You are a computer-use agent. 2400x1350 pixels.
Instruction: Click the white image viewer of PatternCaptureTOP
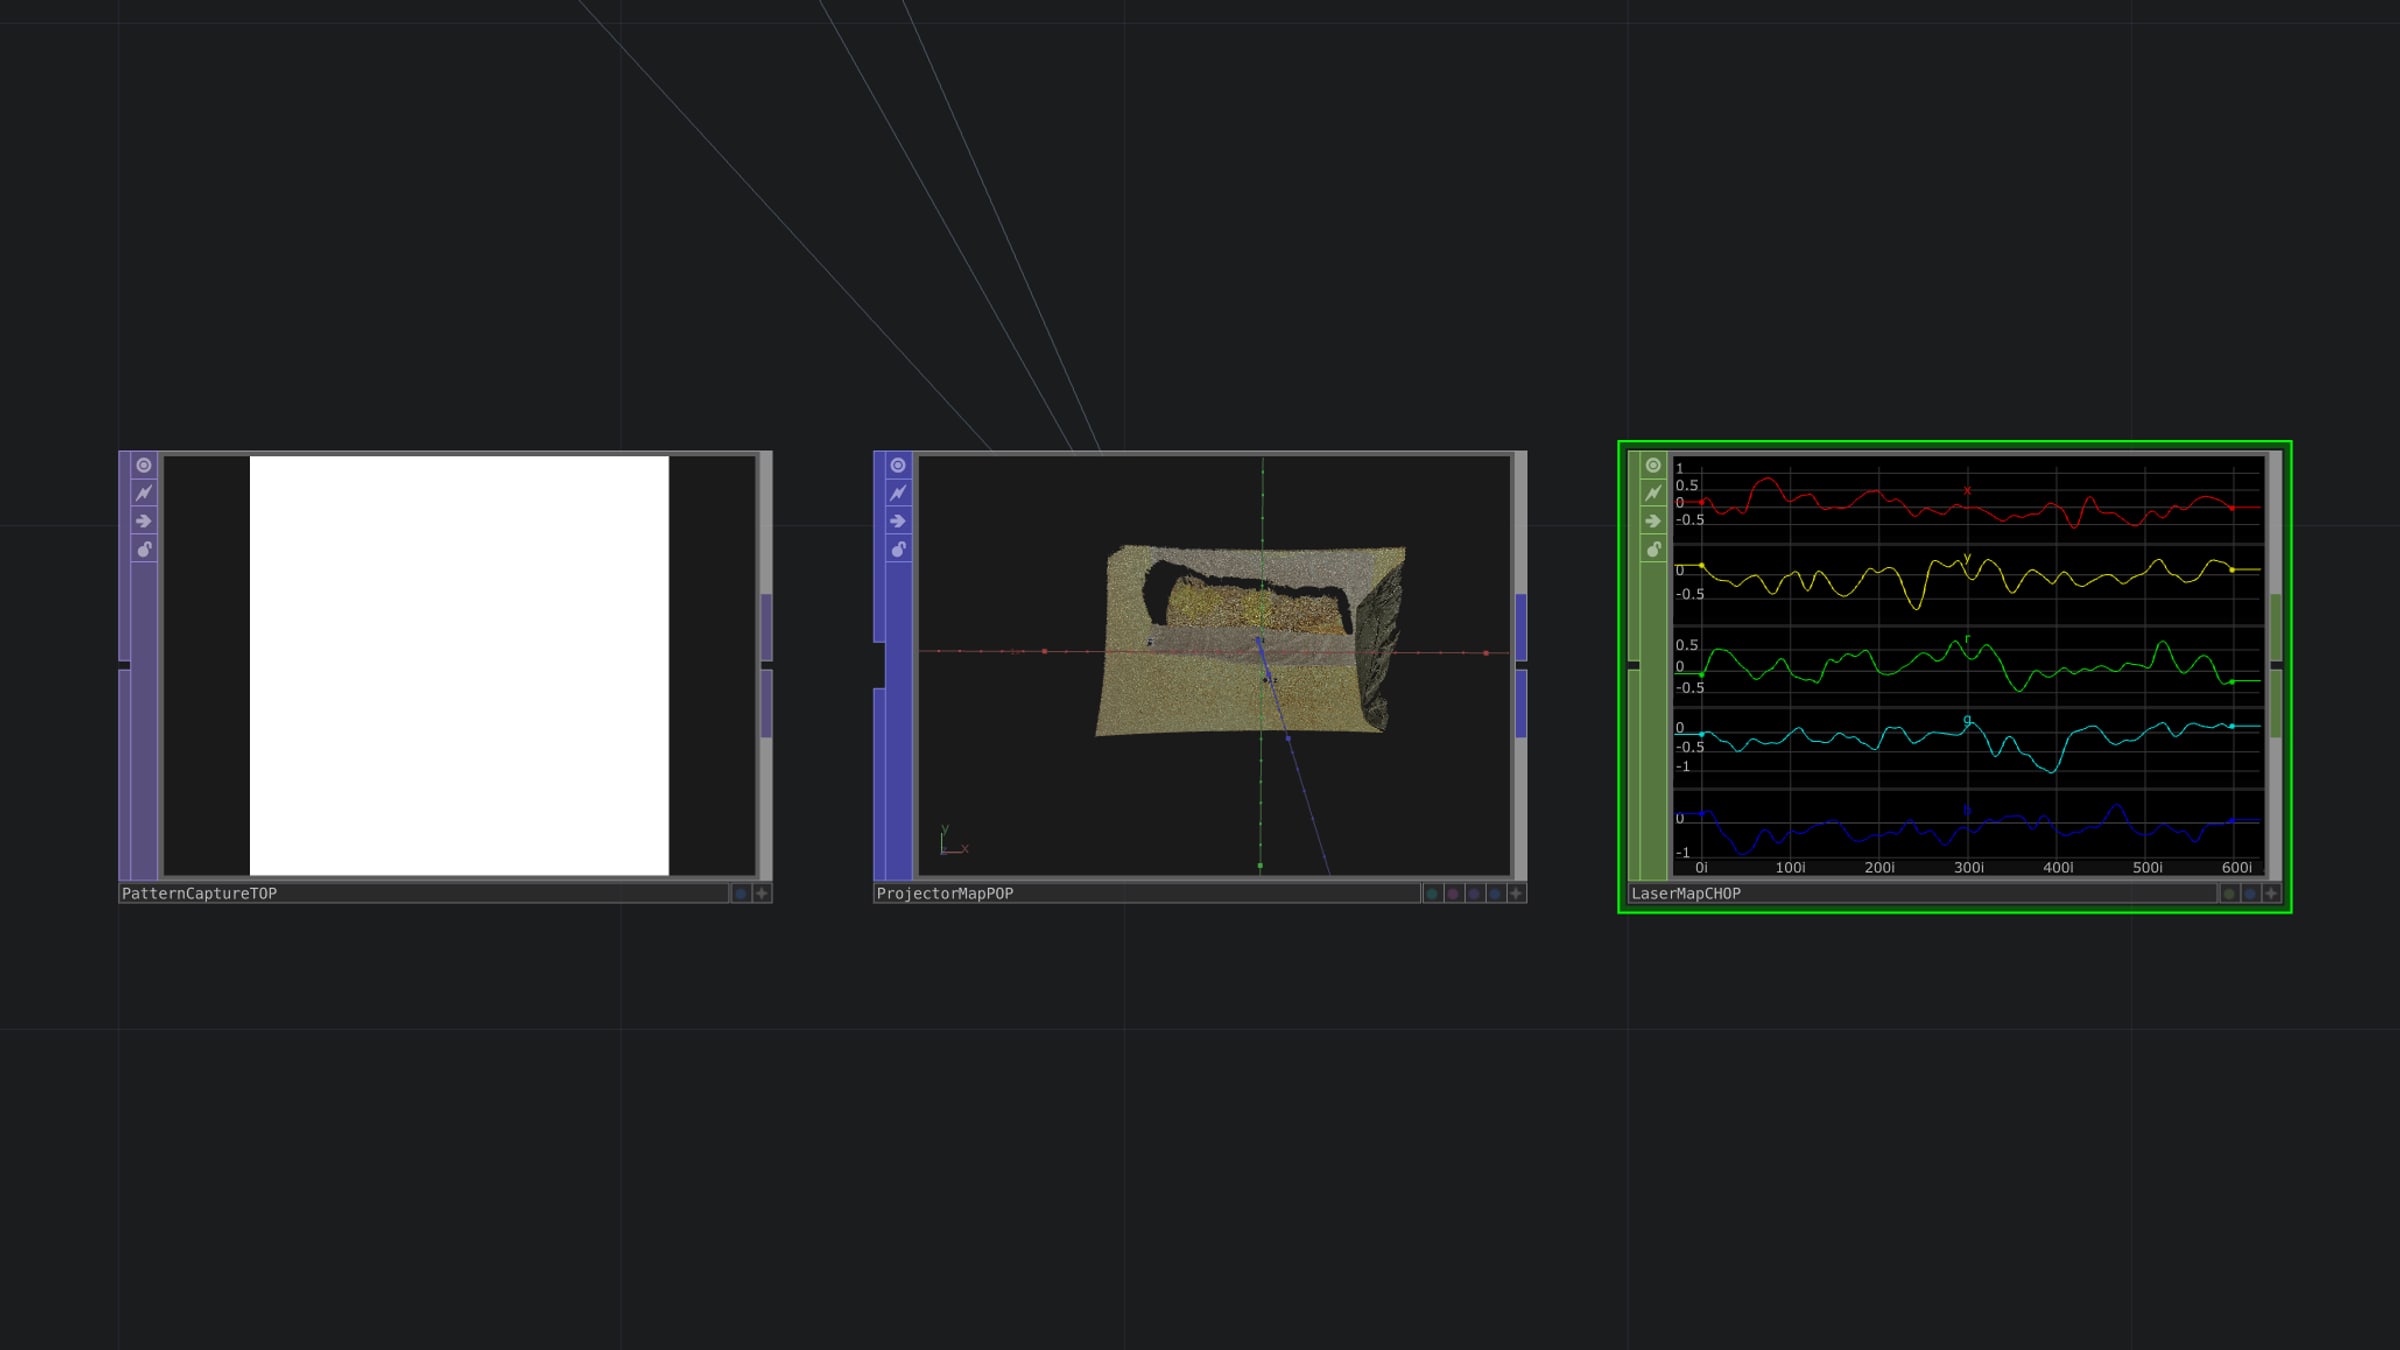[459, 666]
